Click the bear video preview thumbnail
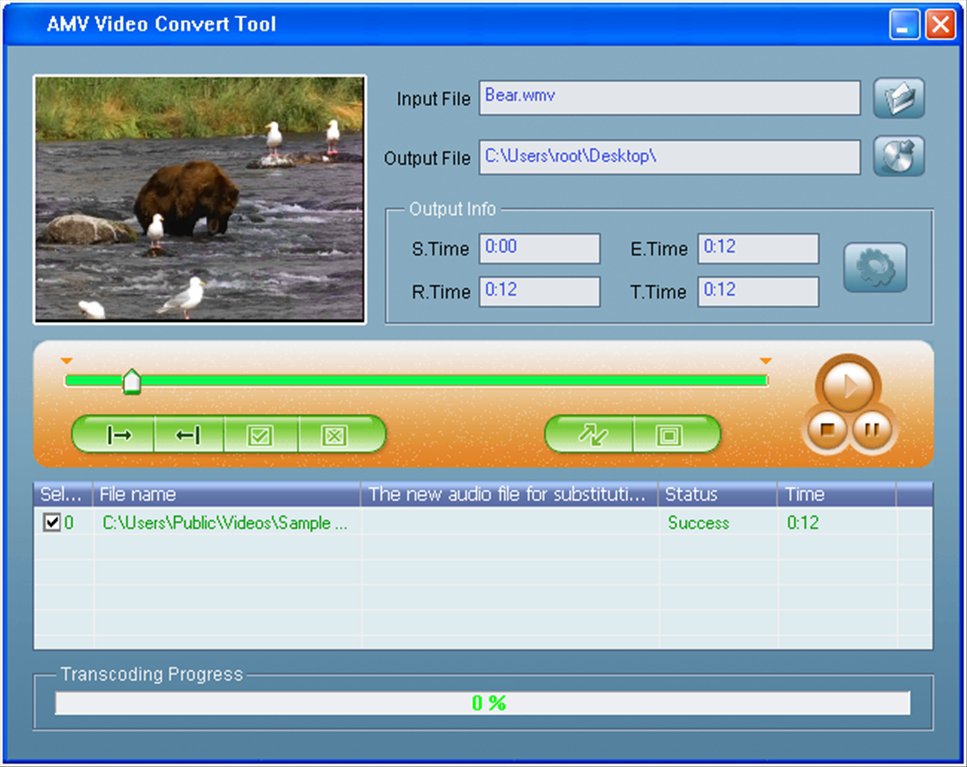The width and height of the screenshot is (967, 767). point(200,199)
